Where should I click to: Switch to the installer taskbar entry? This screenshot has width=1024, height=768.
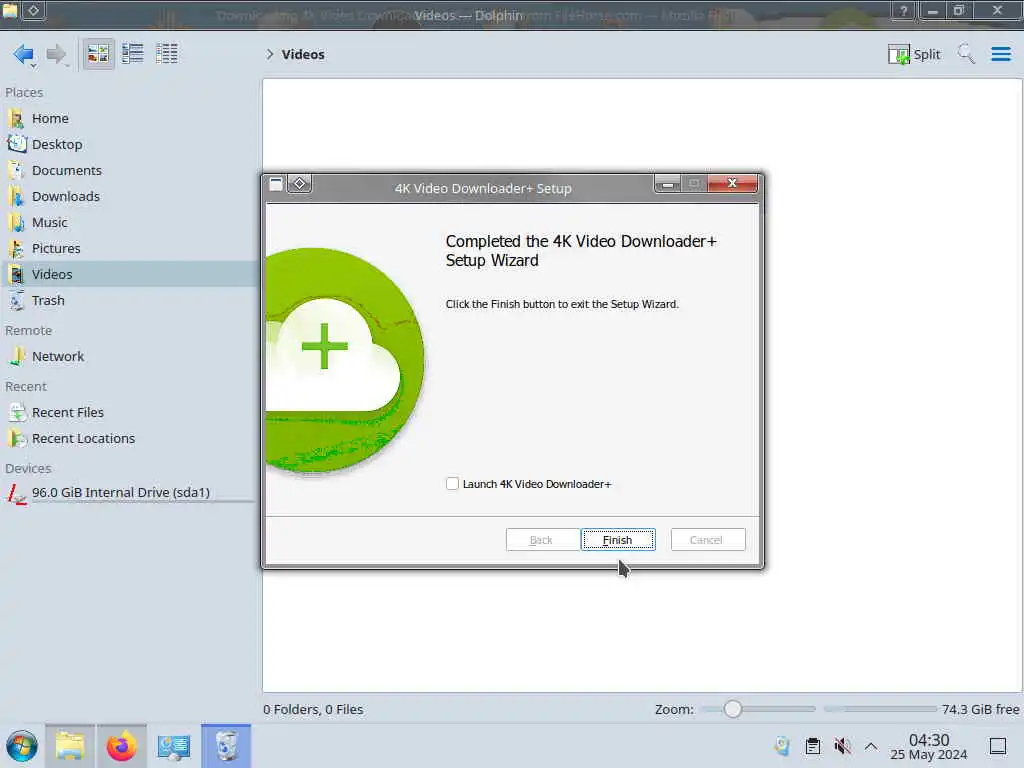(x=226, y=746)
